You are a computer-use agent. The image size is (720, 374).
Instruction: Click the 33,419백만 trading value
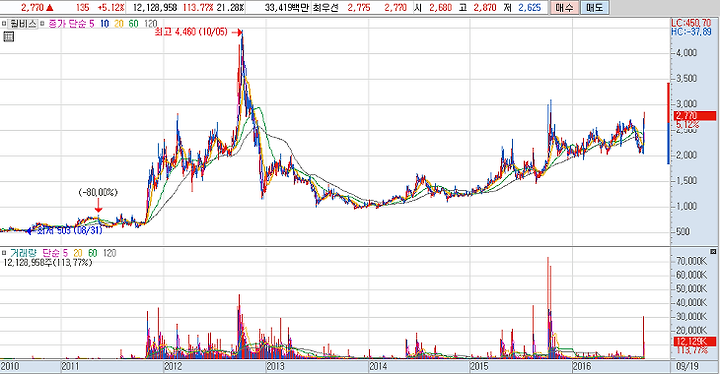click(287, 7)
